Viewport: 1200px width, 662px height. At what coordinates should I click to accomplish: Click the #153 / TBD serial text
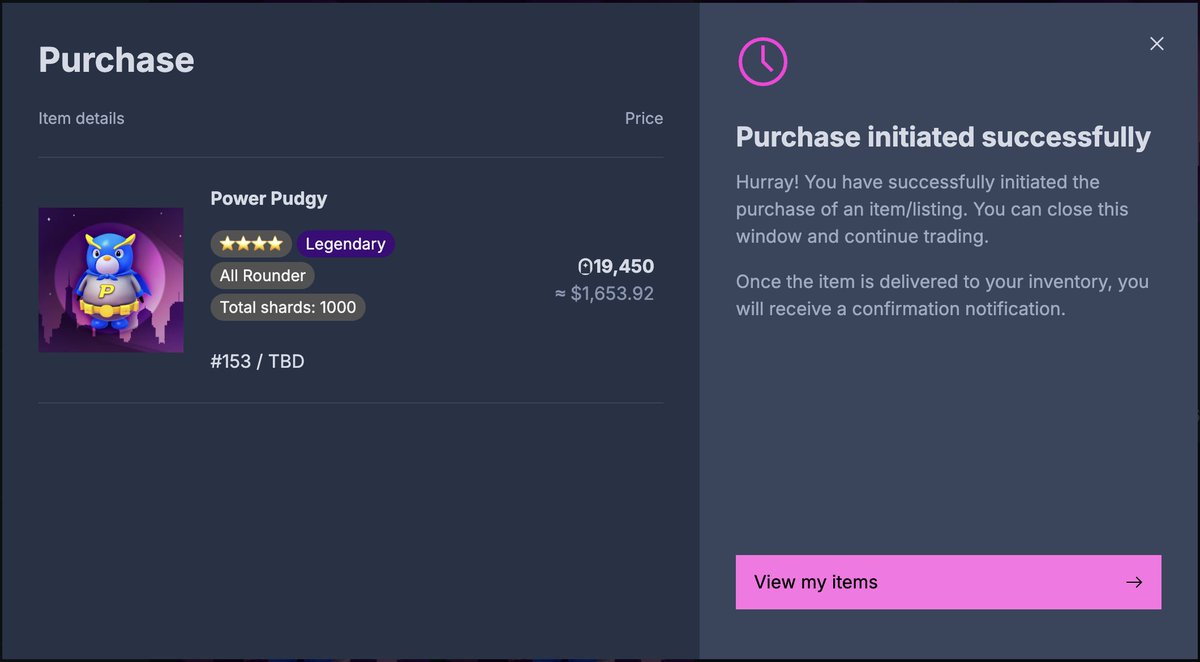pyautogui.click(x=258, y=361)
